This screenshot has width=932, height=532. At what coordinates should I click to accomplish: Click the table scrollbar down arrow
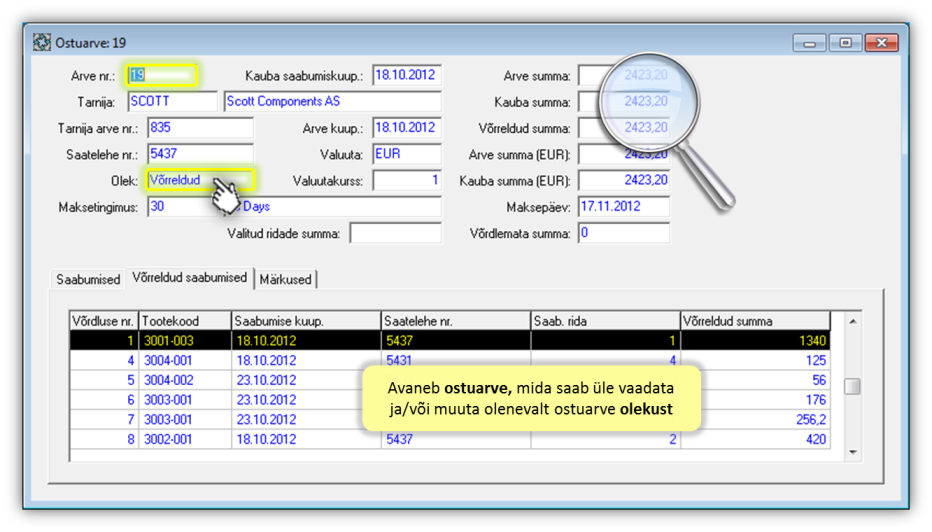pos(852,452)
